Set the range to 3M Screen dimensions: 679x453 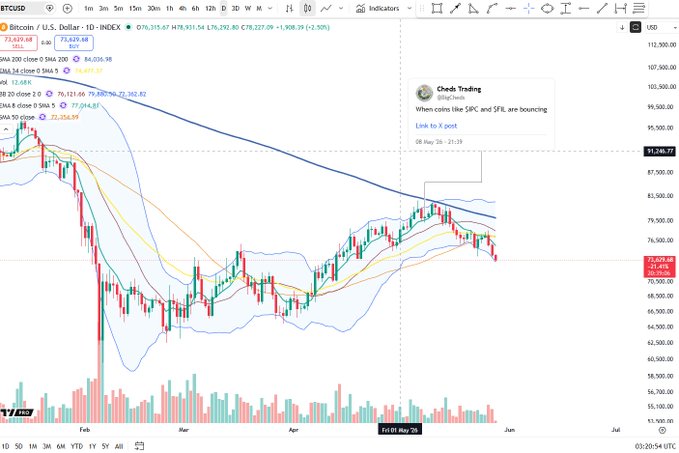47,446
